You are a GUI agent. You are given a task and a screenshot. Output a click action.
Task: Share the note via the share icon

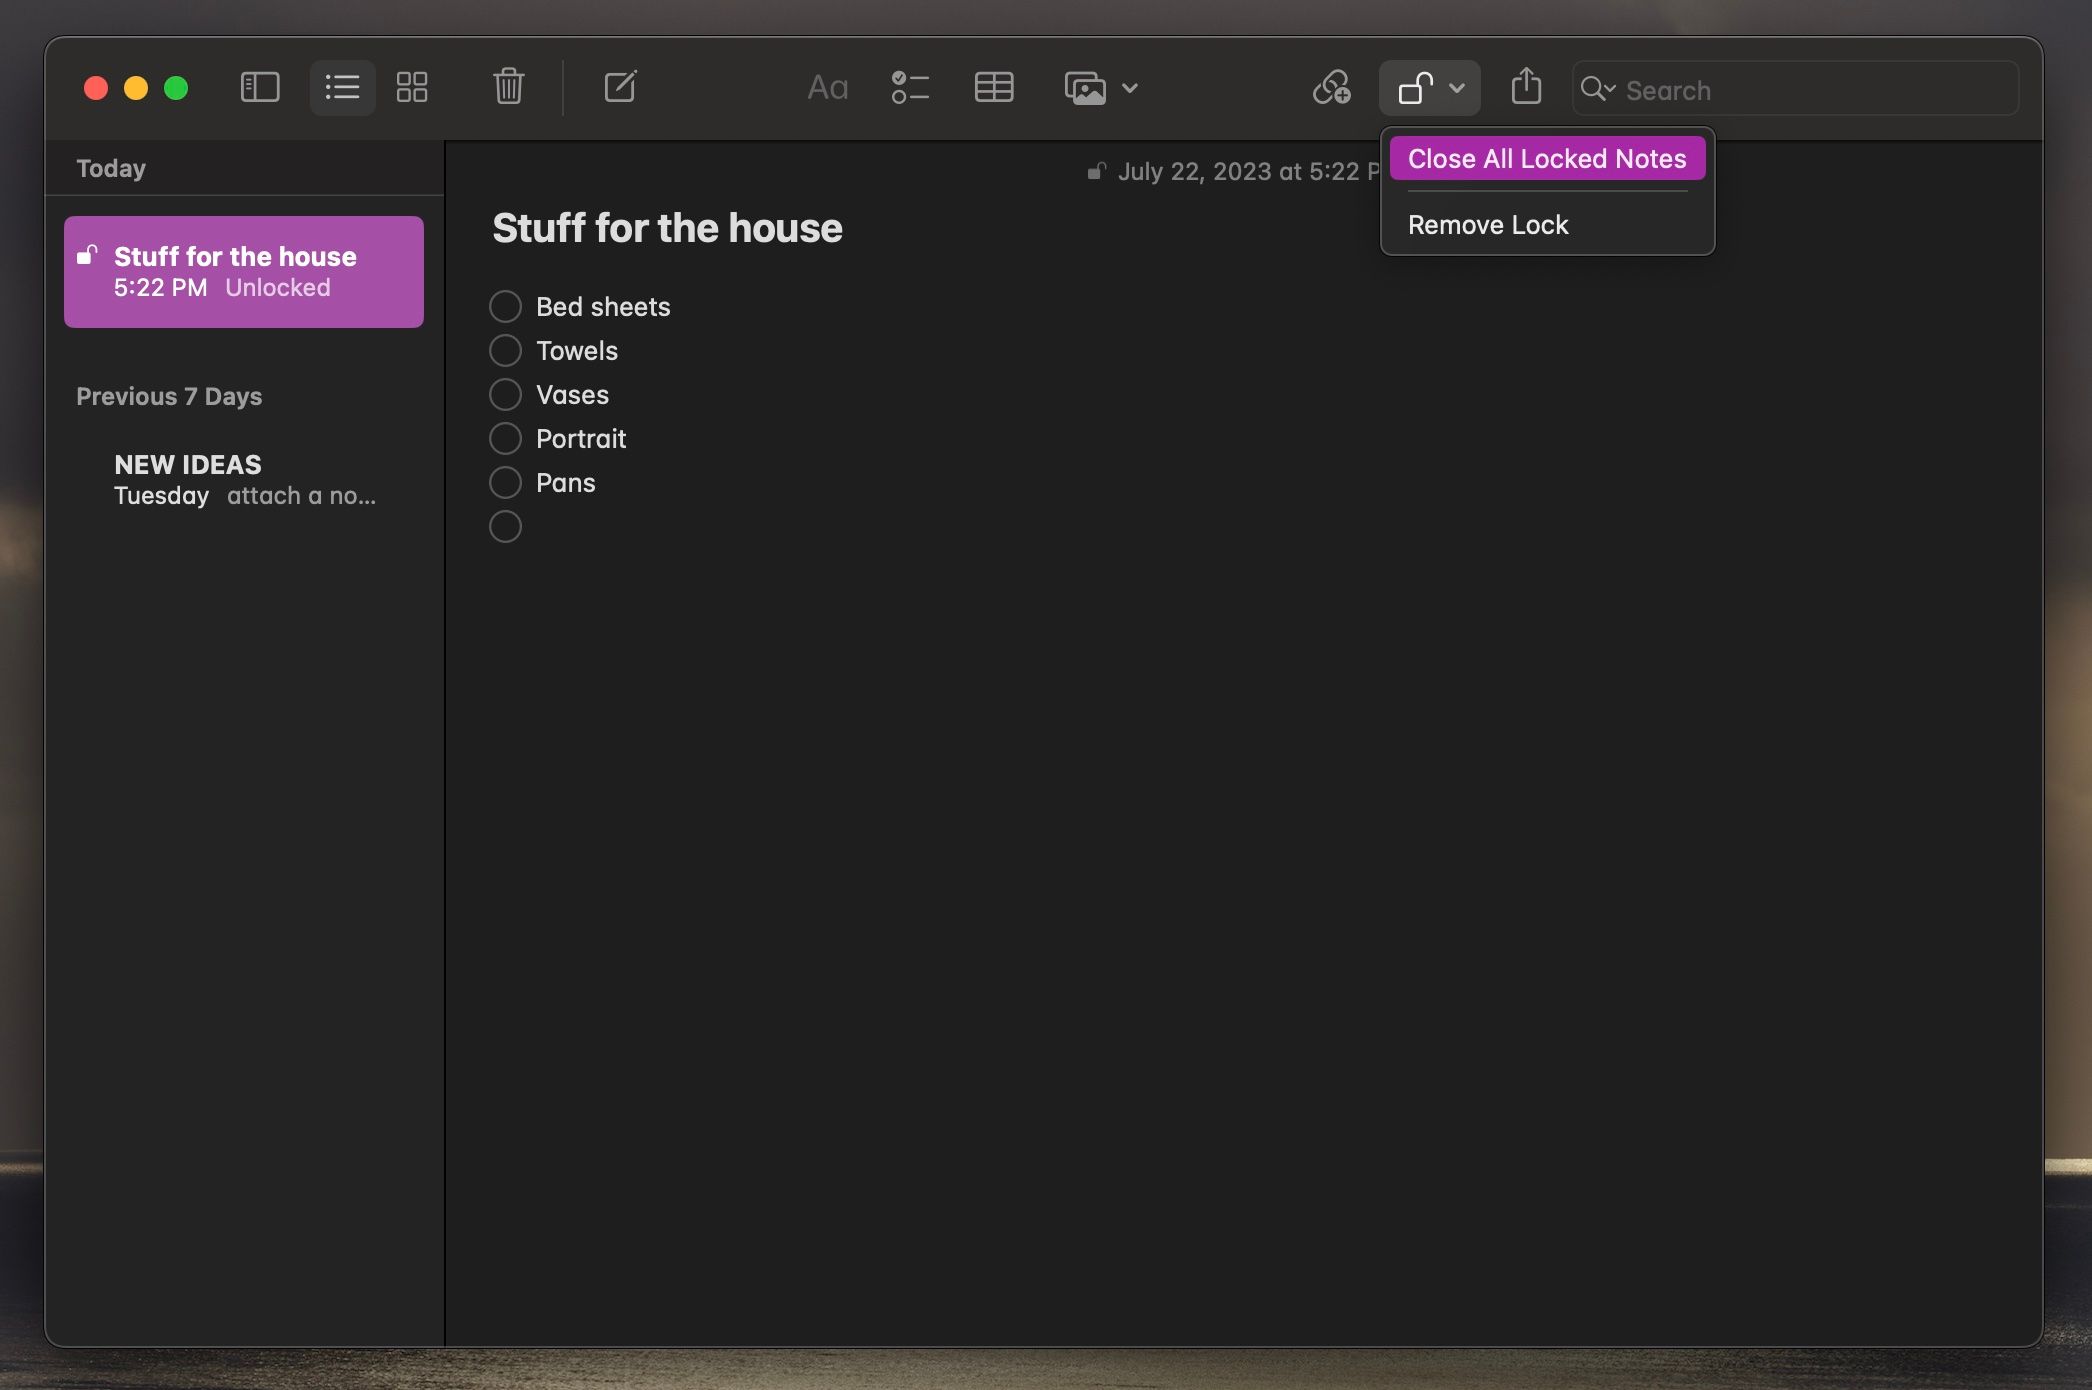pos(1525,88)
